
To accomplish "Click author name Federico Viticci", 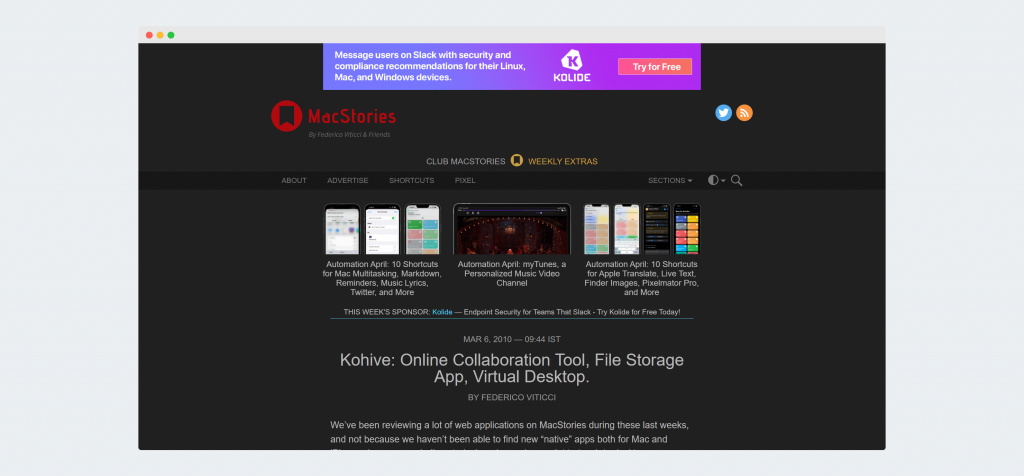I will click(519, 397).
